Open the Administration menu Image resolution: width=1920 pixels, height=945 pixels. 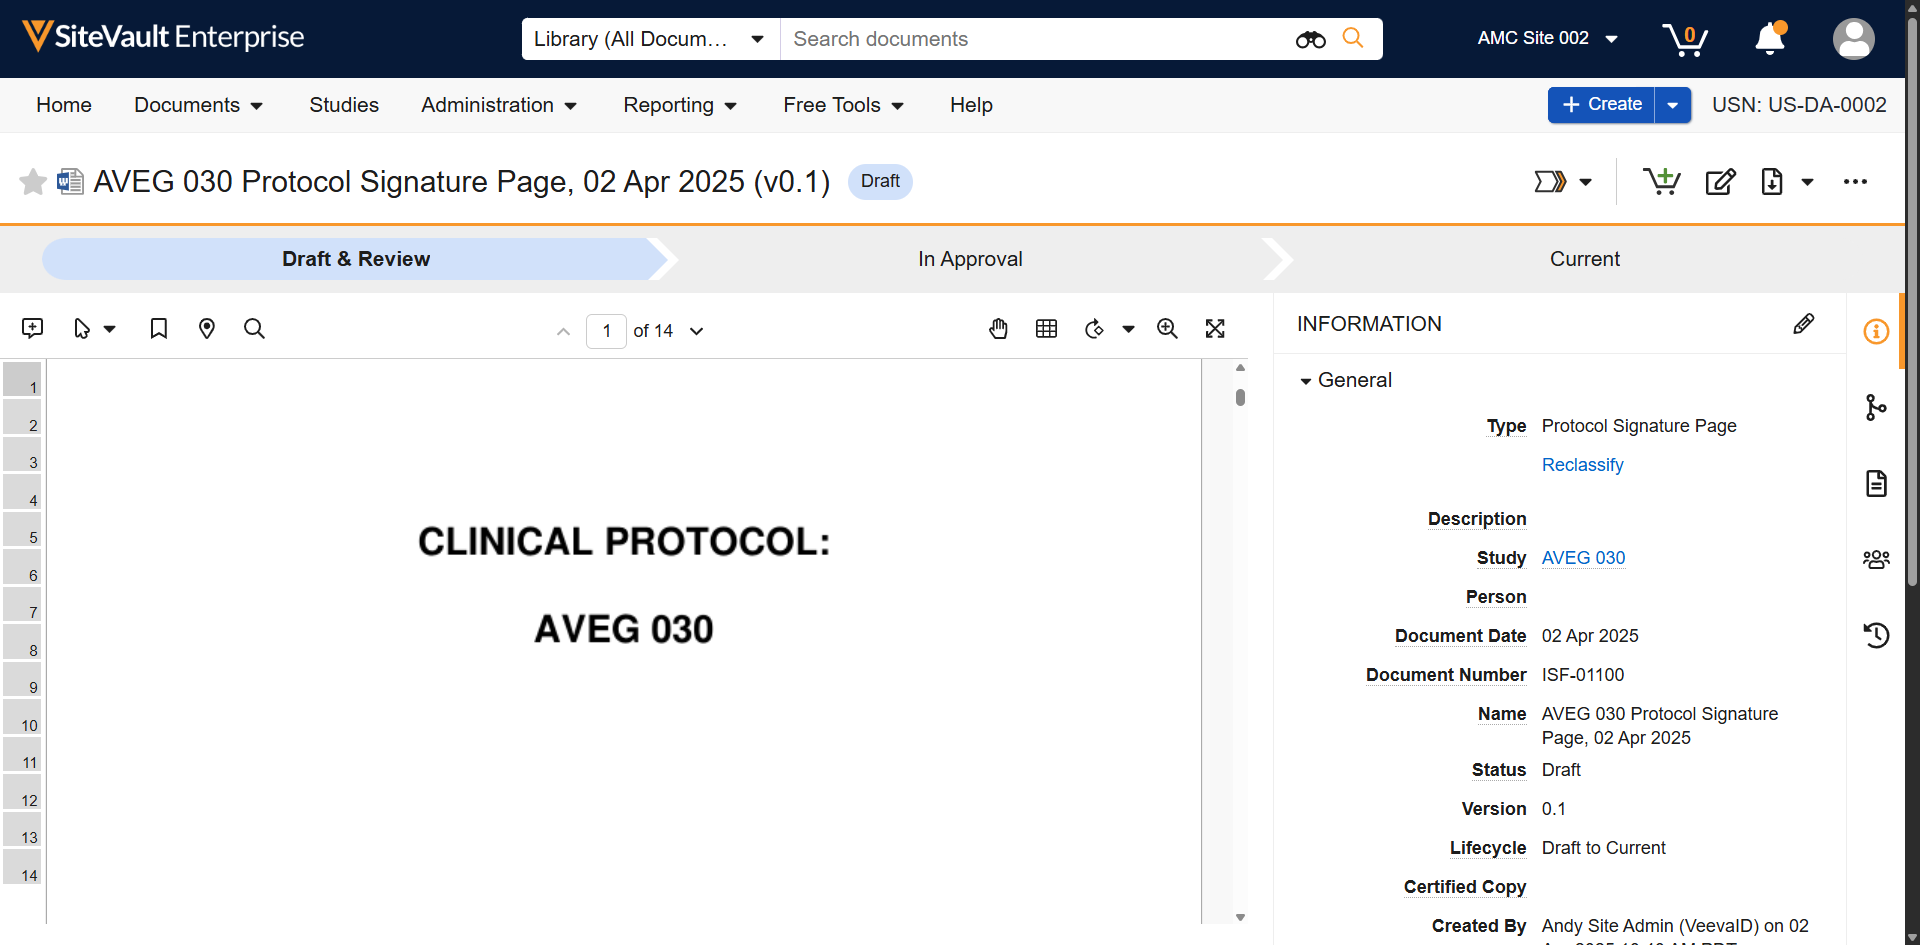[x=499, y=105]
